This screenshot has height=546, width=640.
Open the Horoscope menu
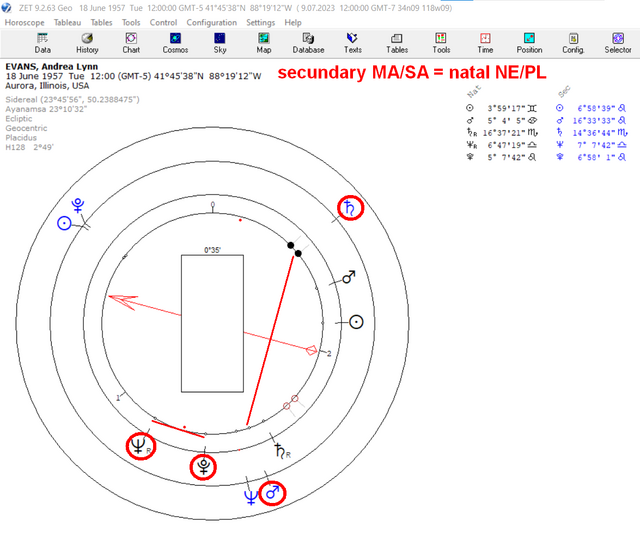24,22
